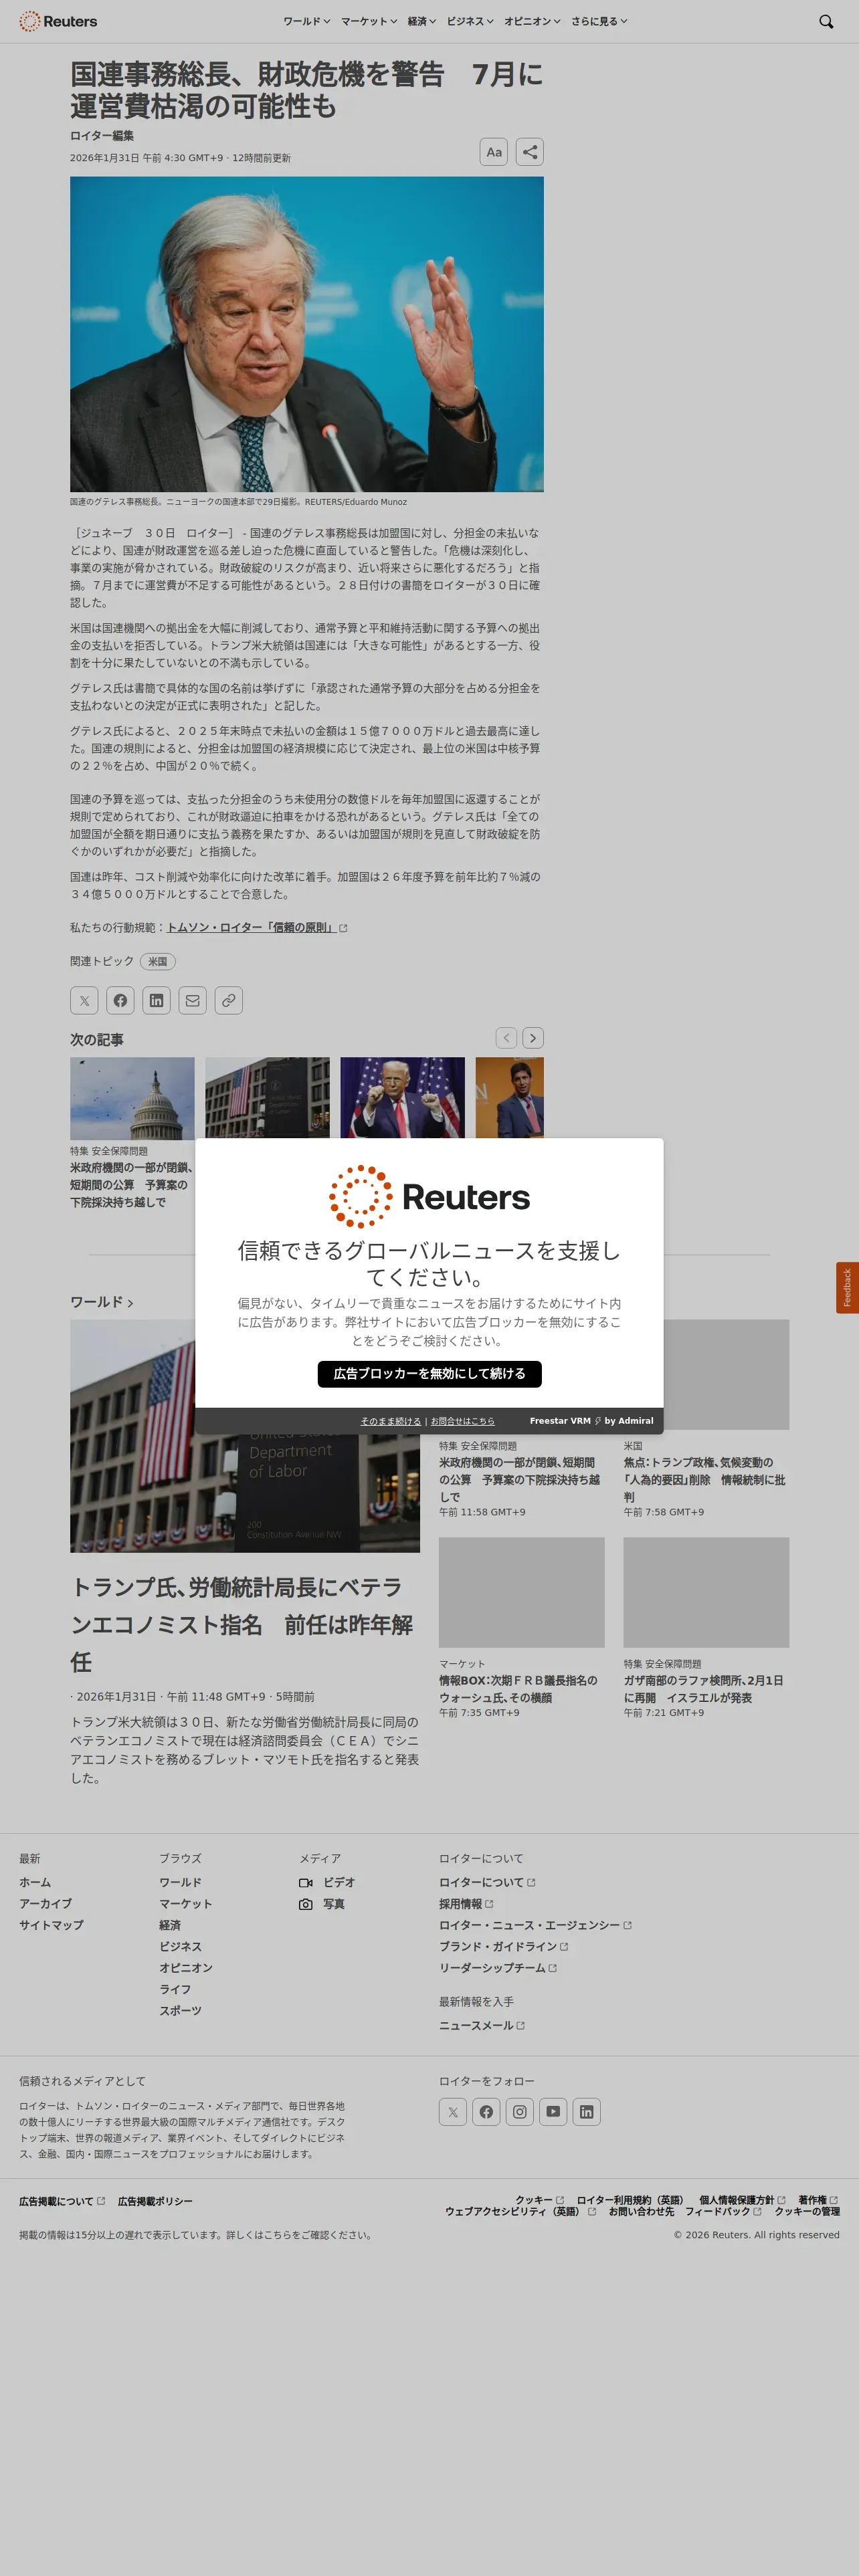859x2576 pixels.
Task: Open footer ホーム link
Action: point(35,1883)
